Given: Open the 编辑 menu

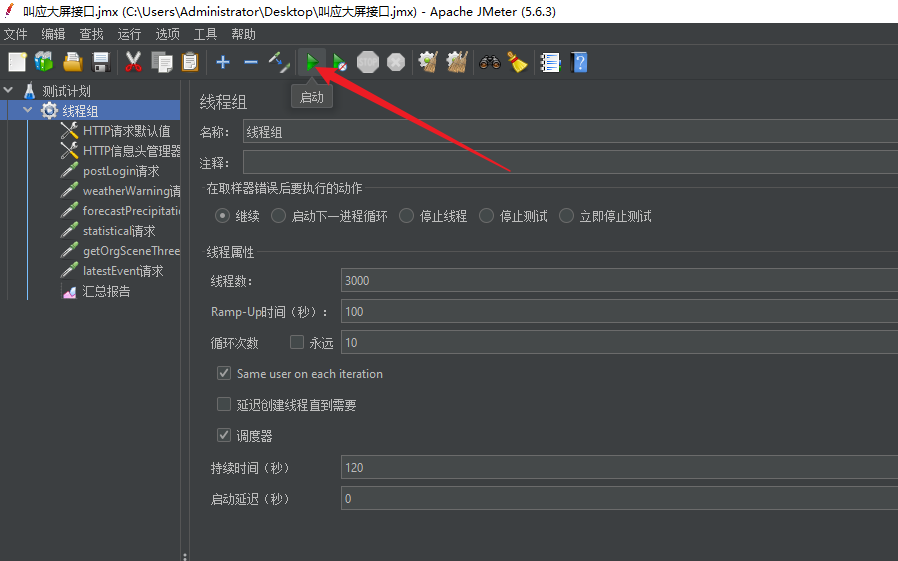Looking at the screenshot, I should (x=53, y=34).
